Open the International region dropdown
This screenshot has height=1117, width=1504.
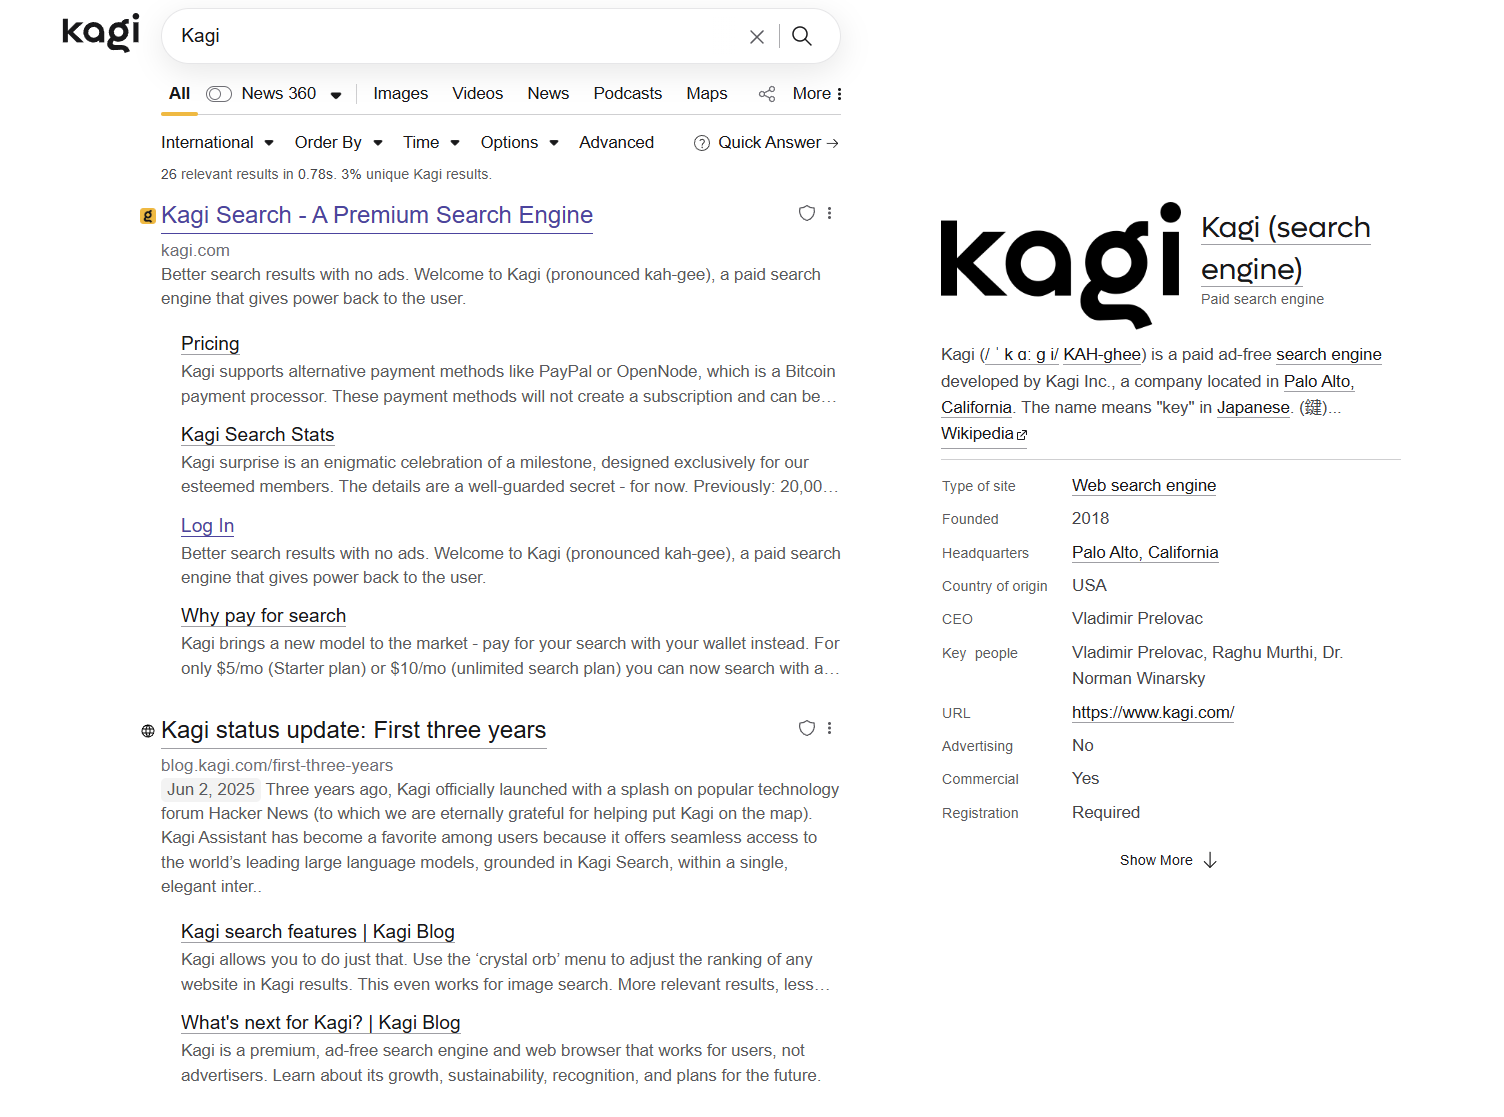(x=217, y=143)
